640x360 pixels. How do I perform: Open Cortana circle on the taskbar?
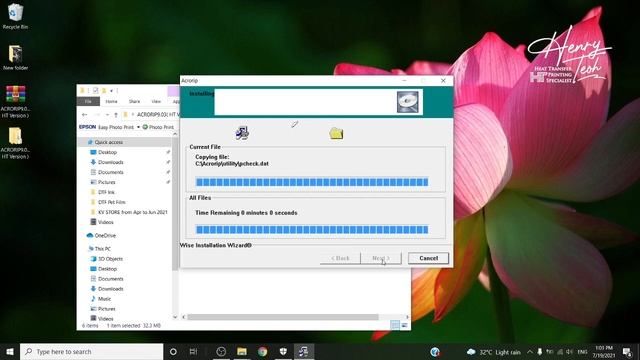(x=173, y=351)
